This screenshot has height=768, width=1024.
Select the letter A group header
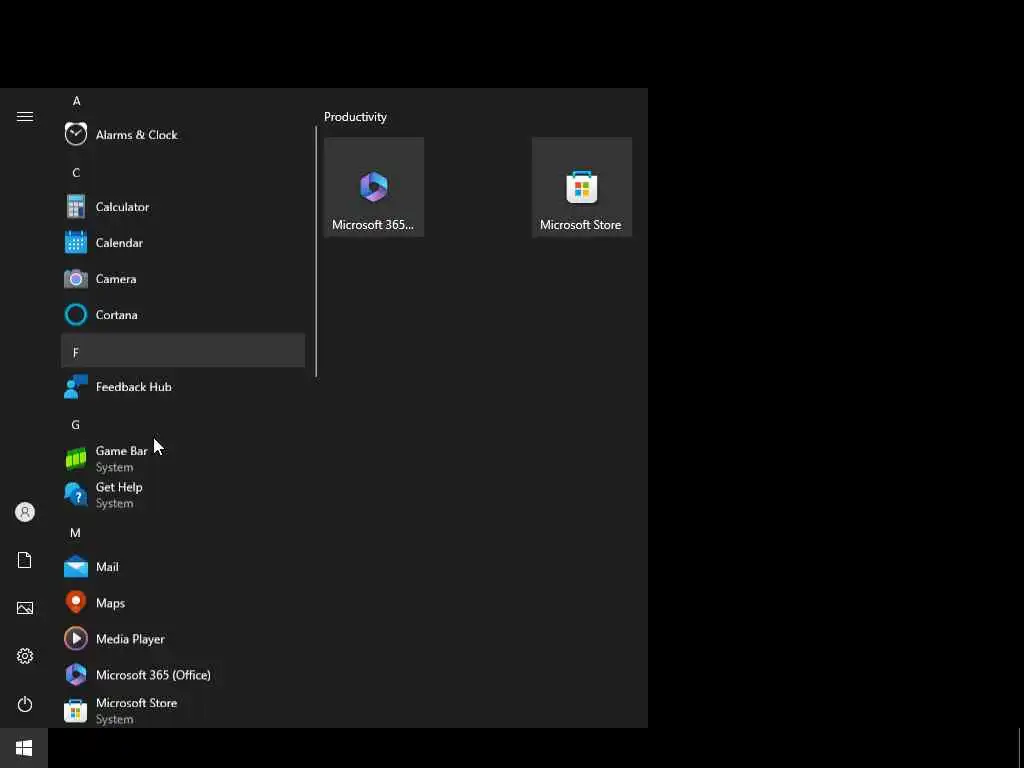76,101
